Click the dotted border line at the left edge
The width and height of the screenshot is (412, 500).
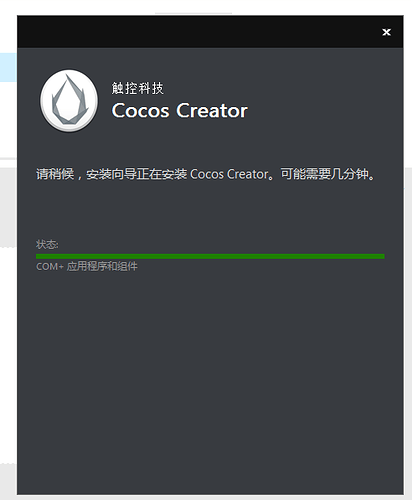[x=8, y=247]
